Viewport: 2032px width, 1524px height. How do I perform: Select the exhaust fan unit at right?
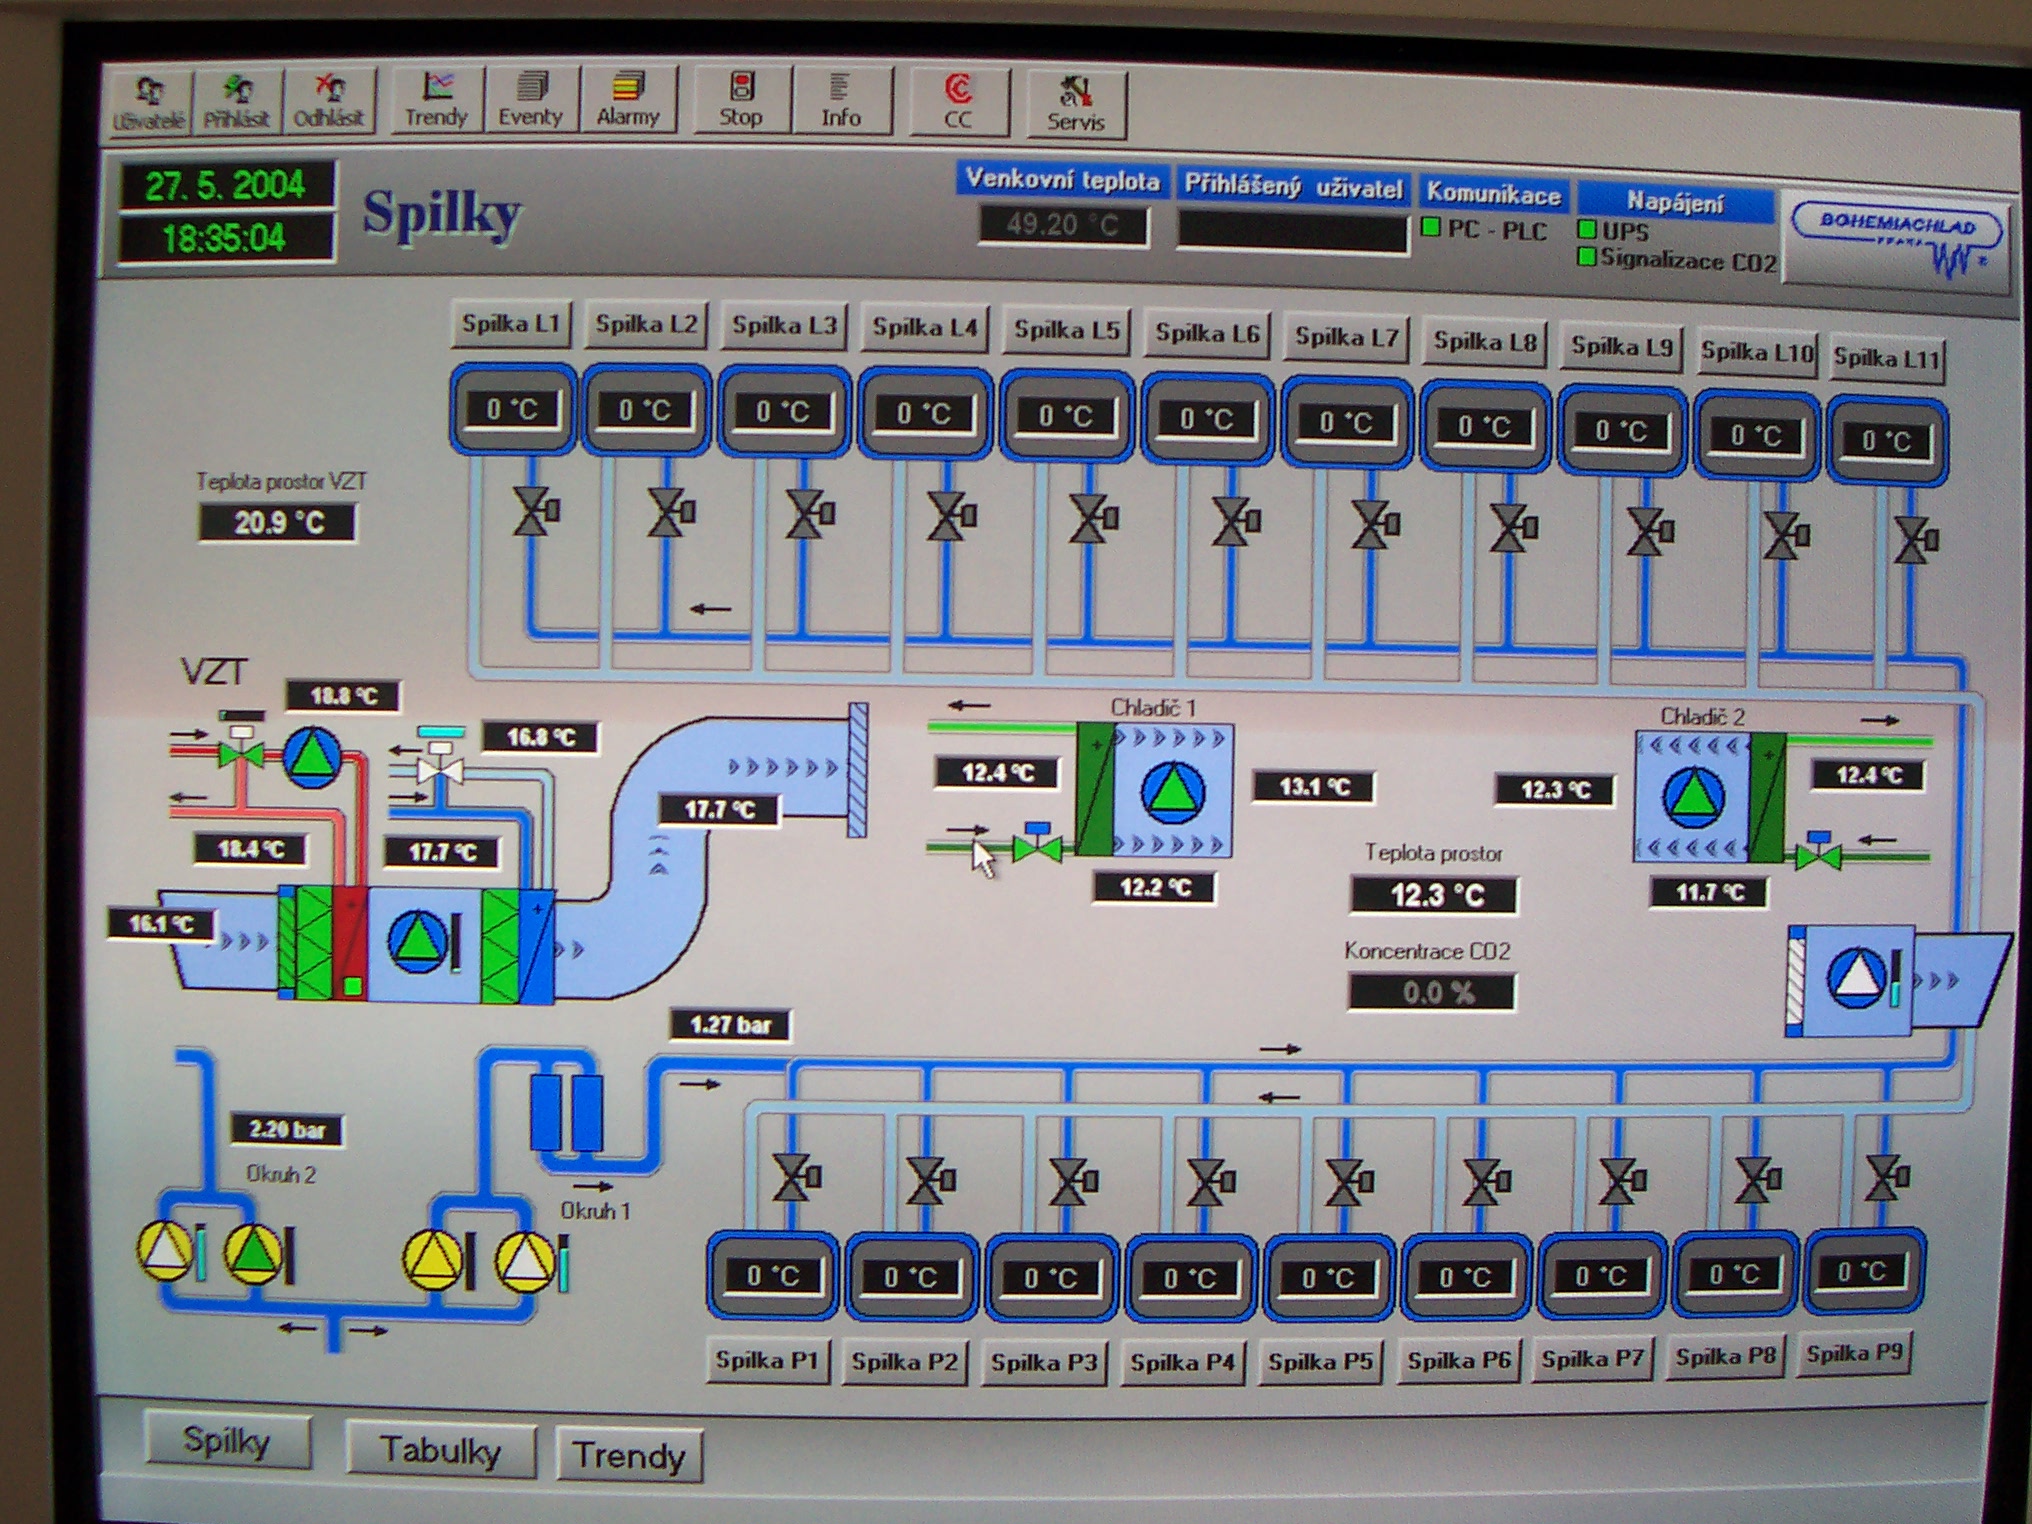point(1857,976)
